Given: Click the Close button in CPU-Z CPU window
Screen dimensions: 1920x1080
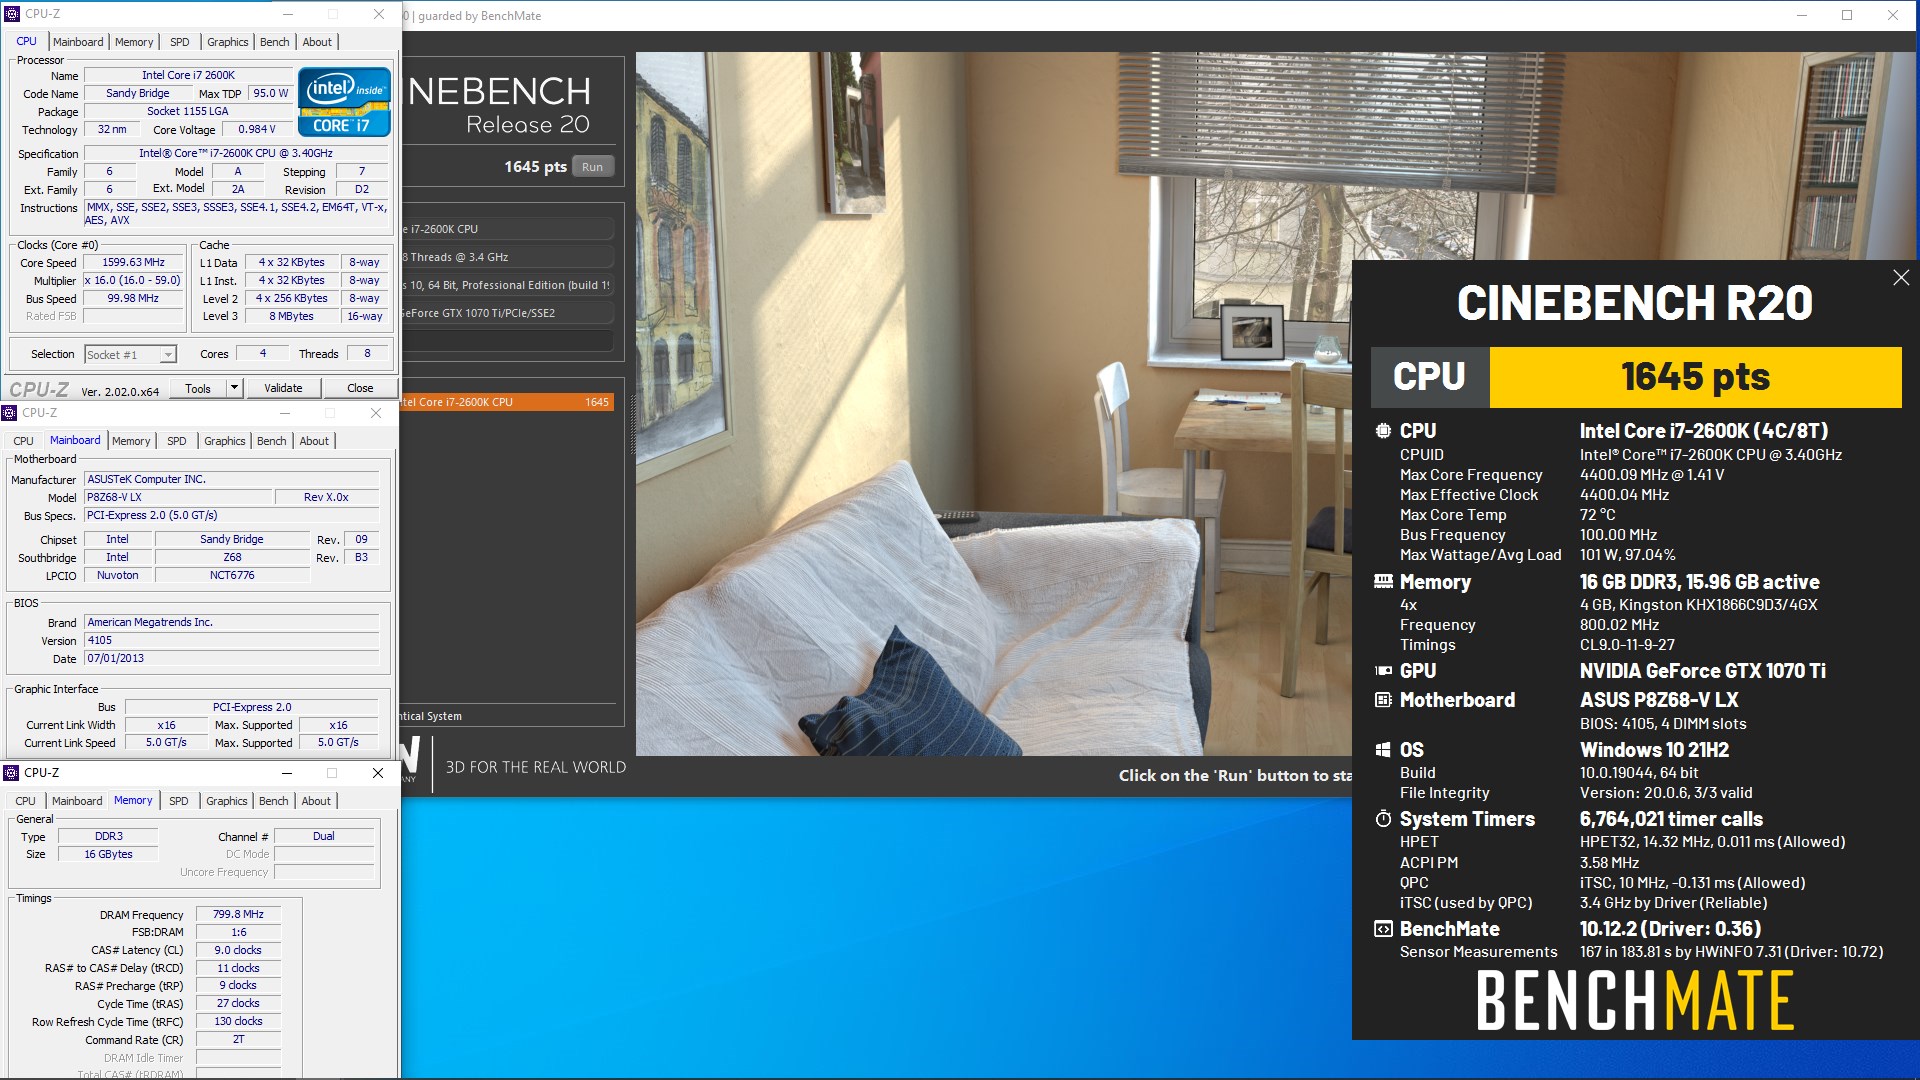Looking at the screenshot, I should tap(360, 388).
